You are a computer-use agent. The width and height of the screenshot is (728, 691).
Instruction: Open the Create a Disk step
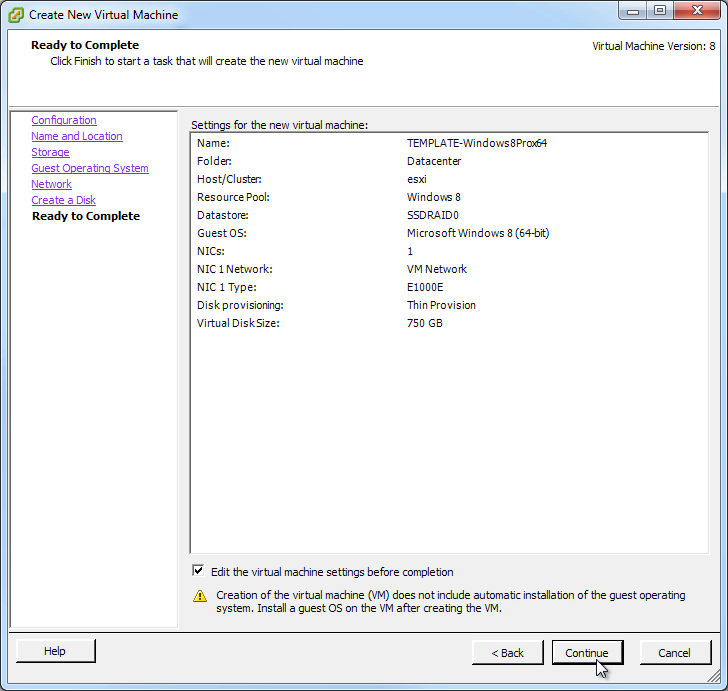pos(64,200)
